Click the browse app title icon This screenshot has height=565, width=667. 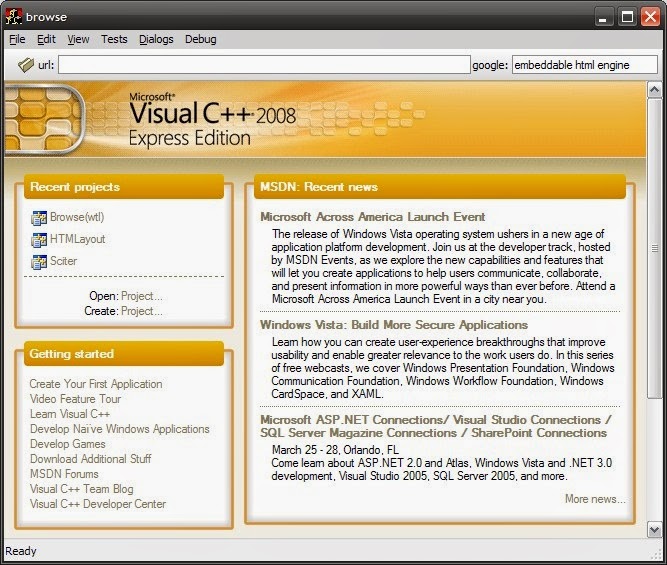click(13, 17)
